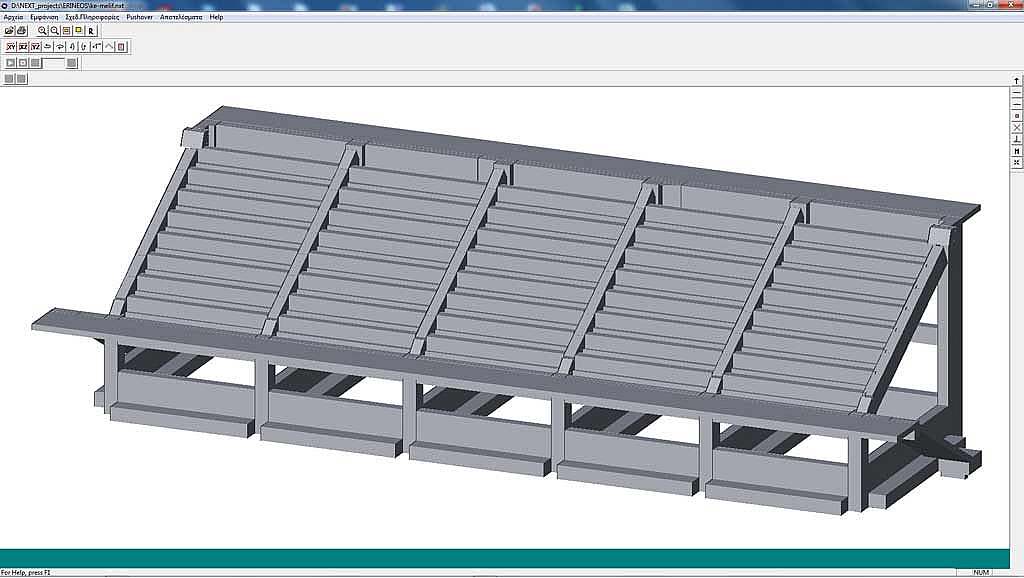
Task: Open the Pushover menu
Action: coord(138,17)
